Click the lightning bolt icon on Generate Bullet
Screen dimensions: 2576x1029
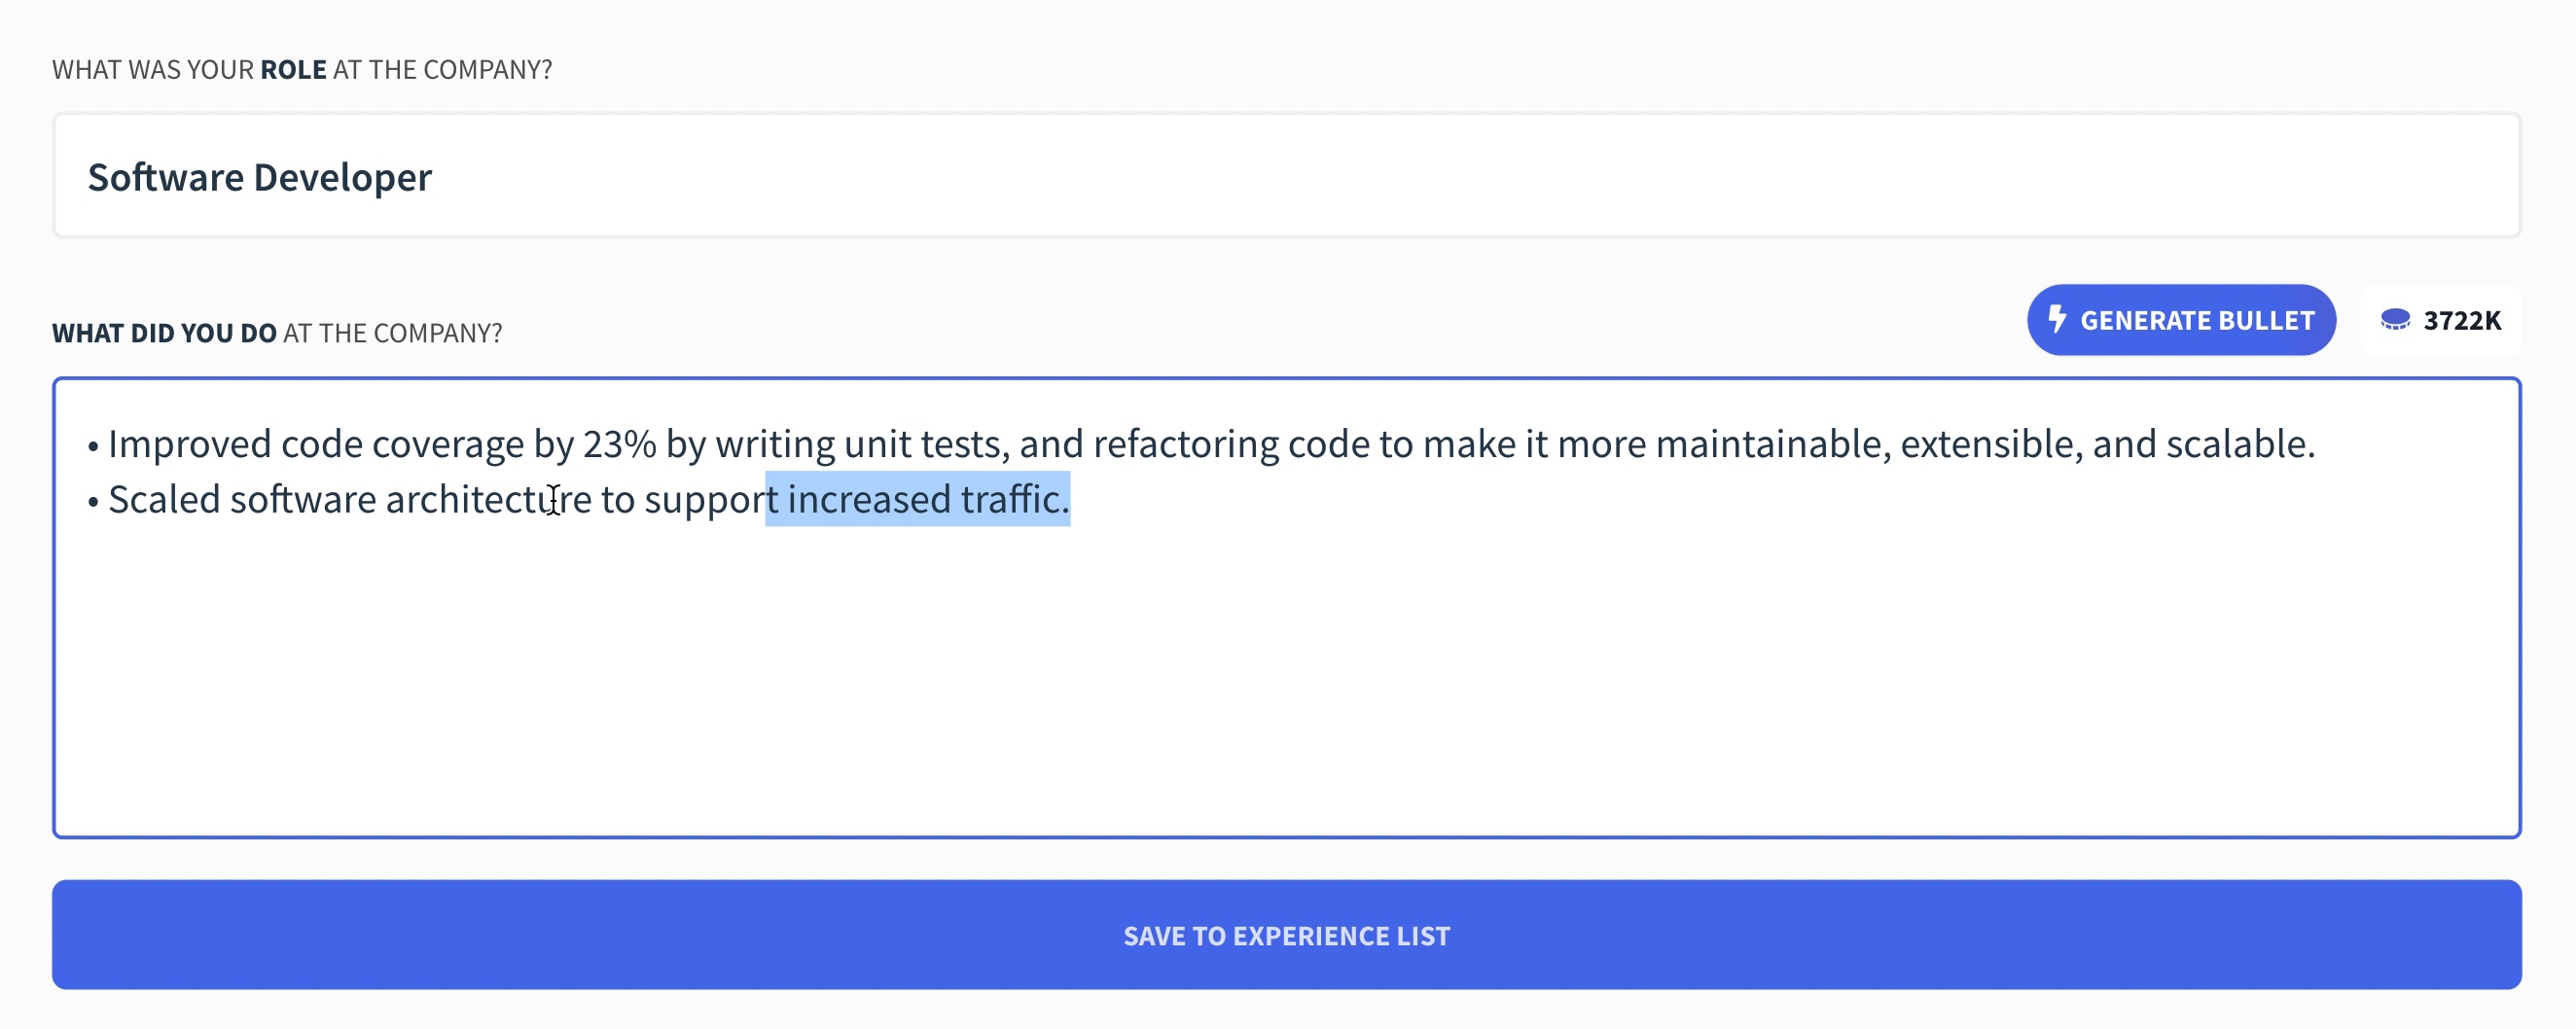point(2057,320)
